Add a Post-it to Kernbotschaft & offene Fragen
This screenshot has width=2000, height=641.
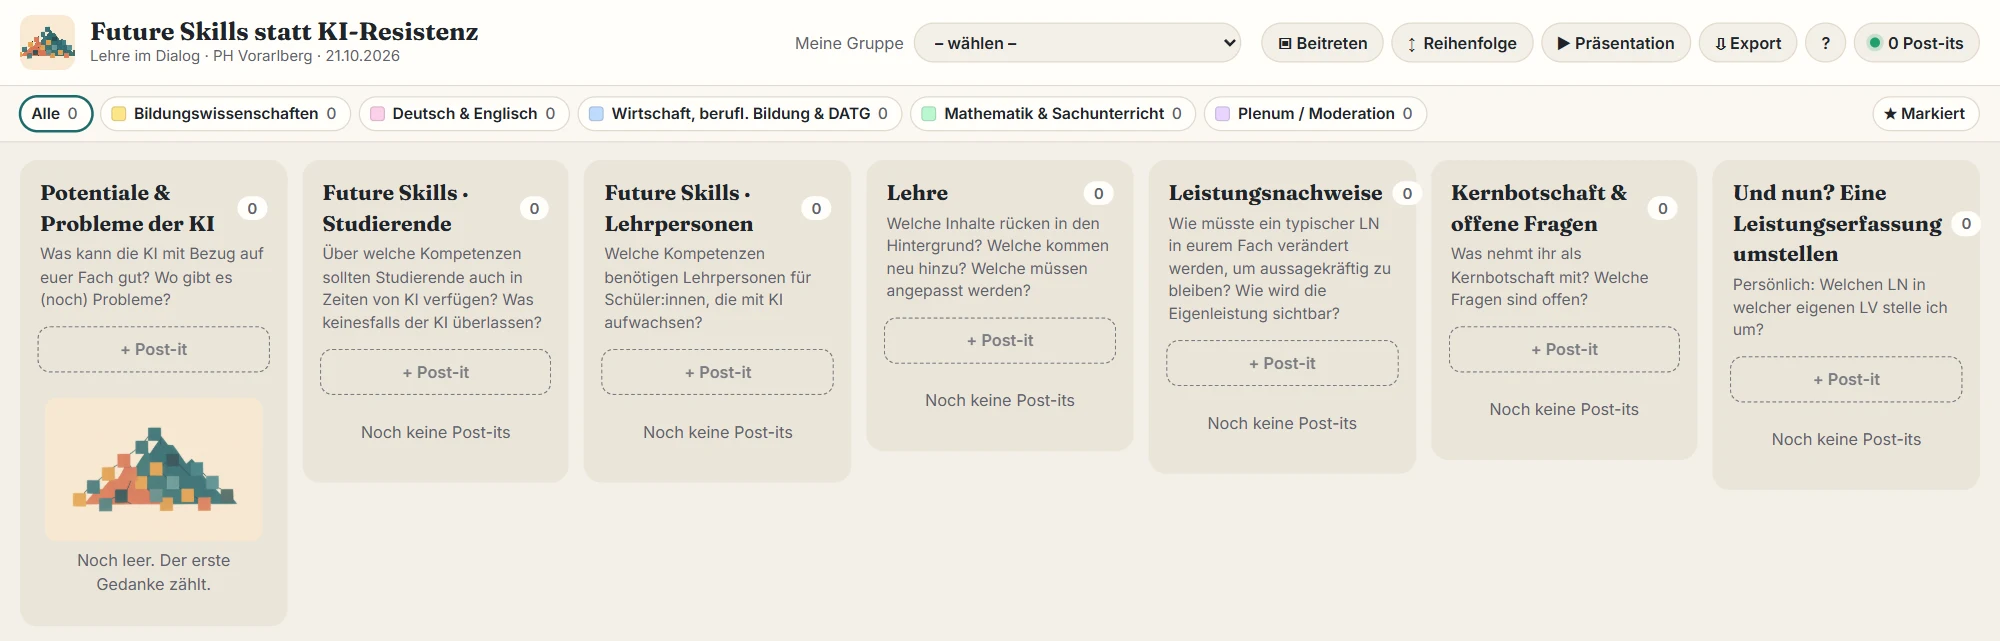[1564, 350]
